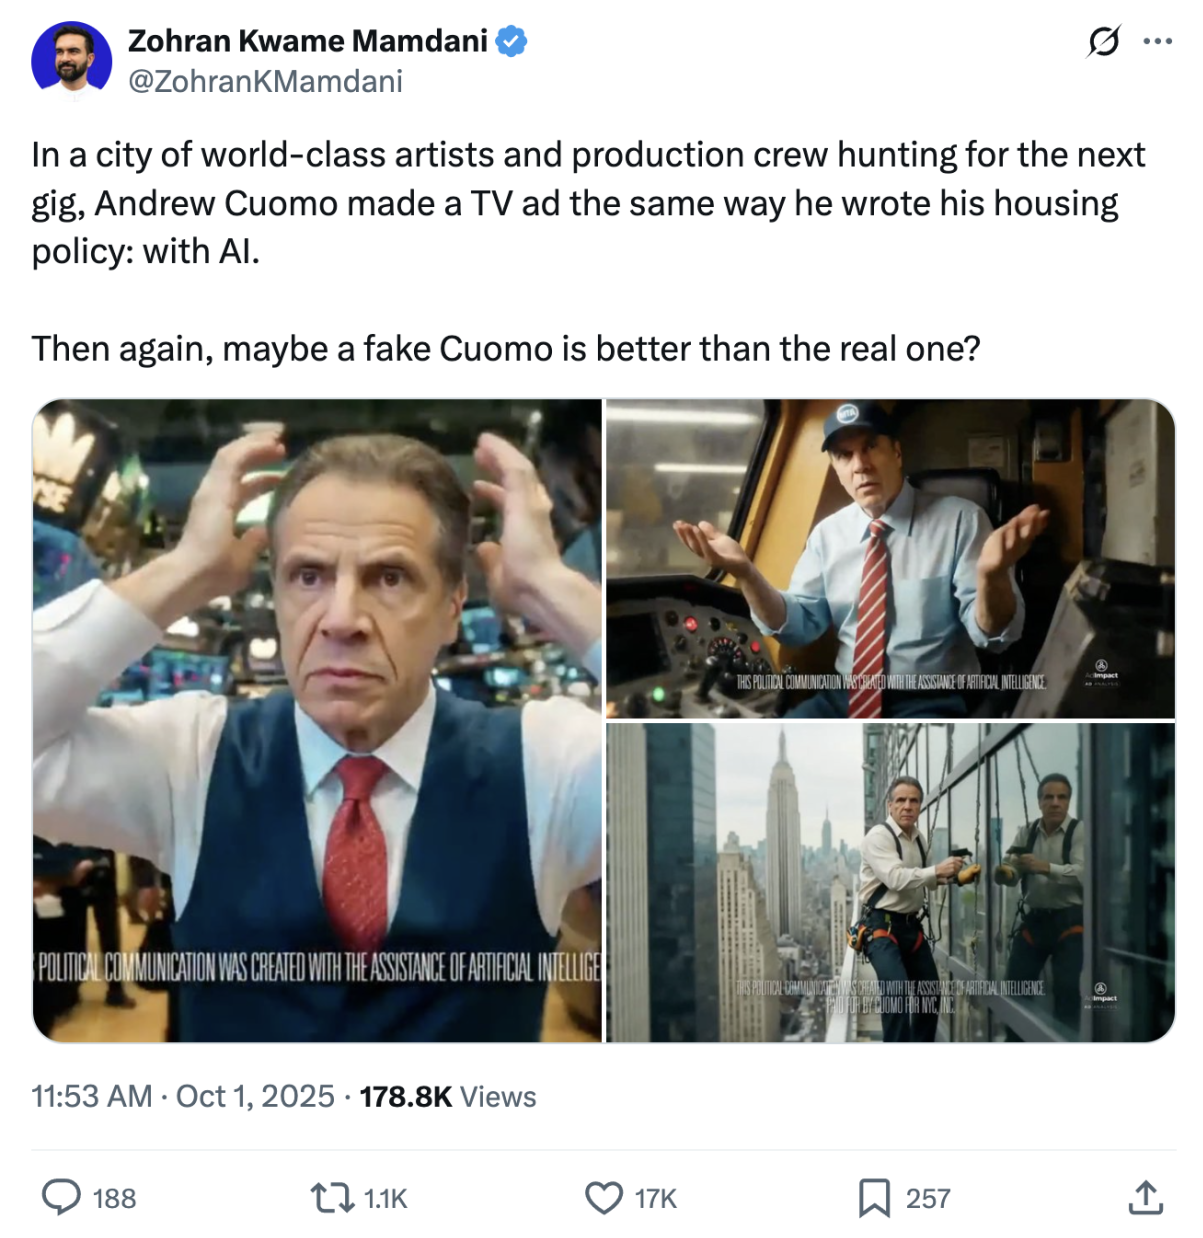The width and height of the screenshot is (1203, 1238).
Task: Click the repost arrows icon
Action: tap(331, 1197)
